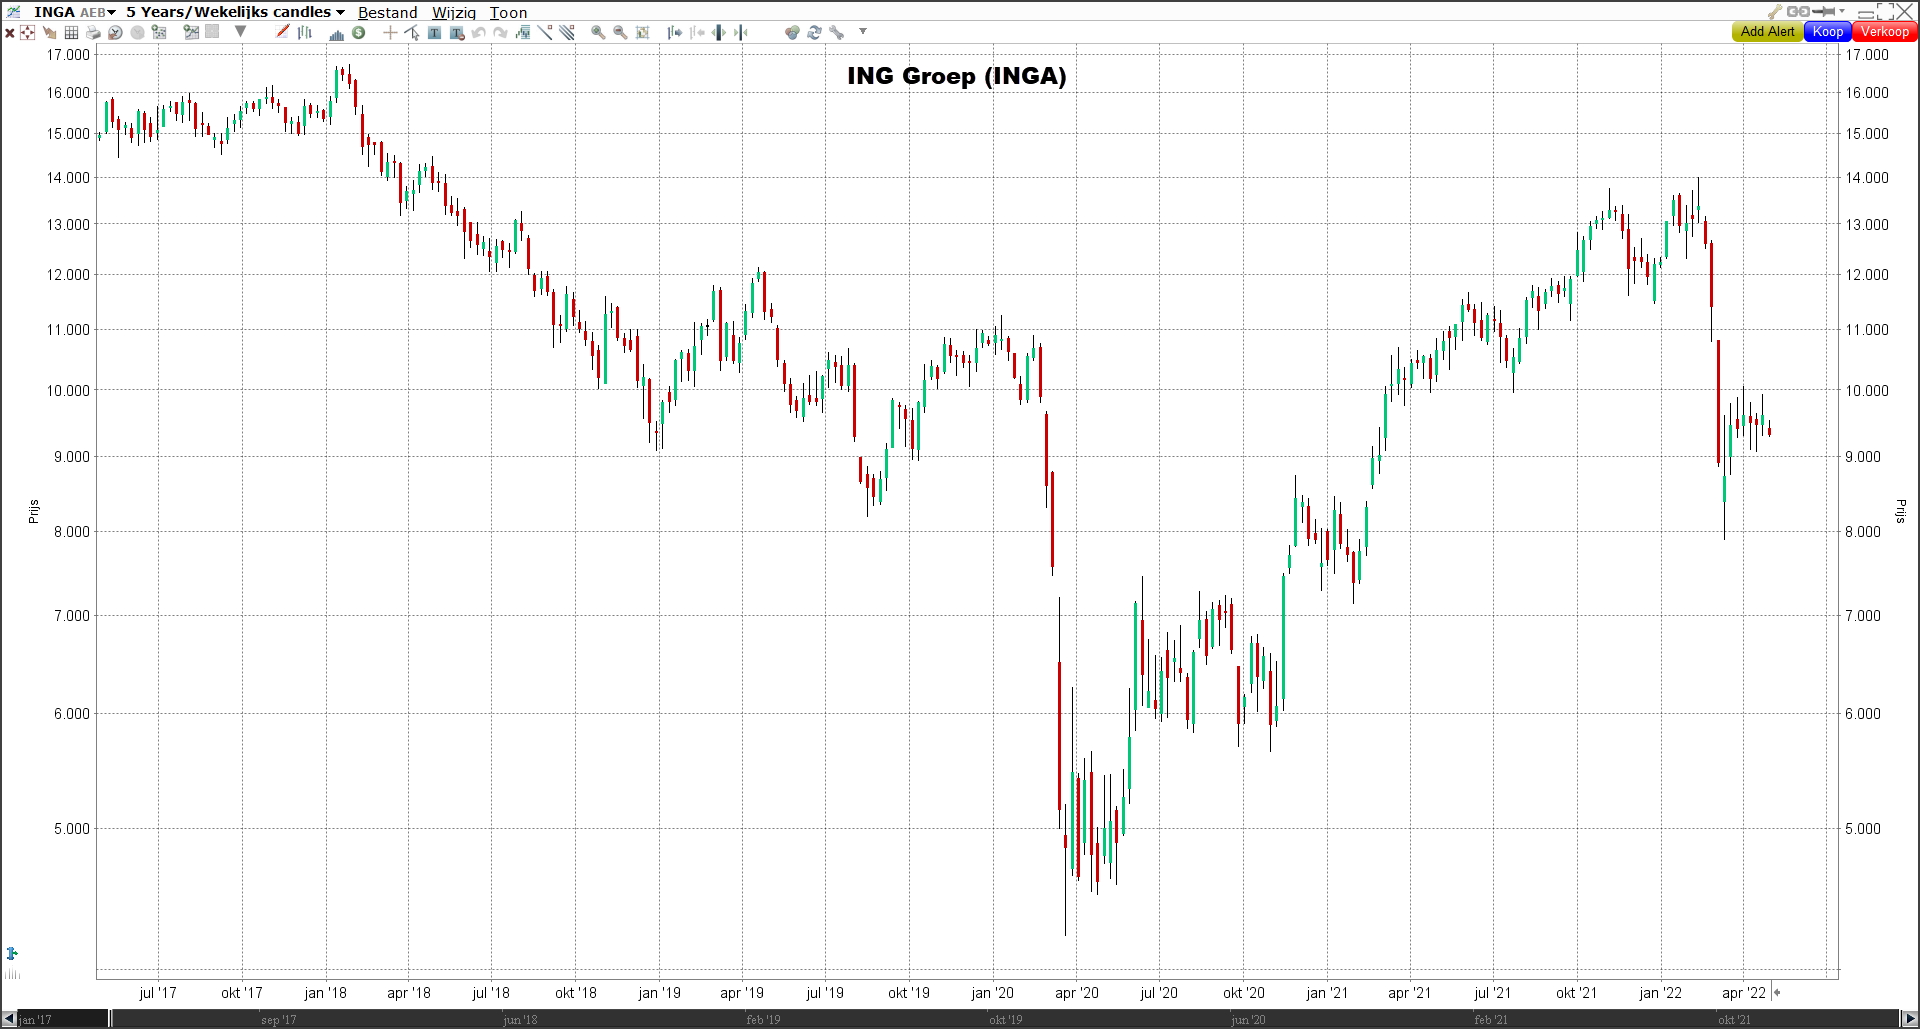Expand the toolbar overflow arrow

coord(863,31)
